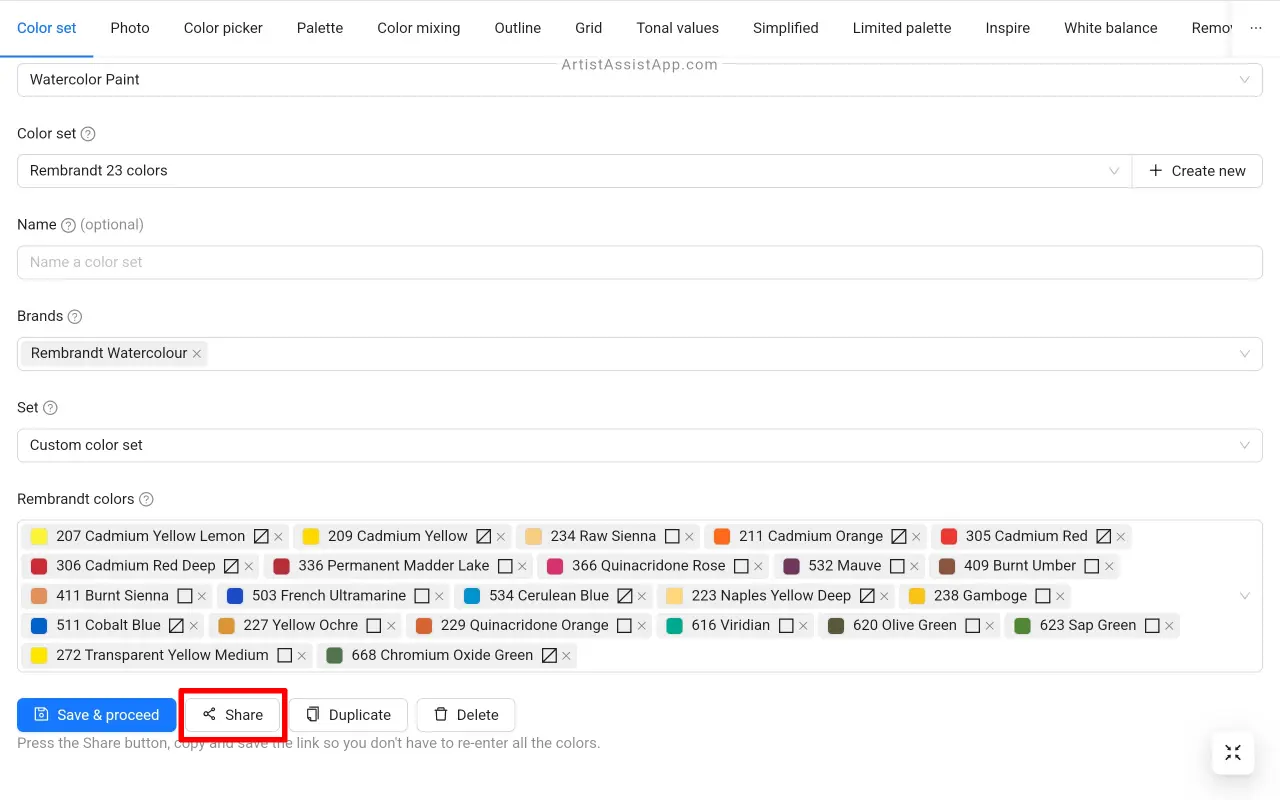This screenshot has width=1280, height=800.
Task: Open the Simplified tab
Action: click(786, 28)
